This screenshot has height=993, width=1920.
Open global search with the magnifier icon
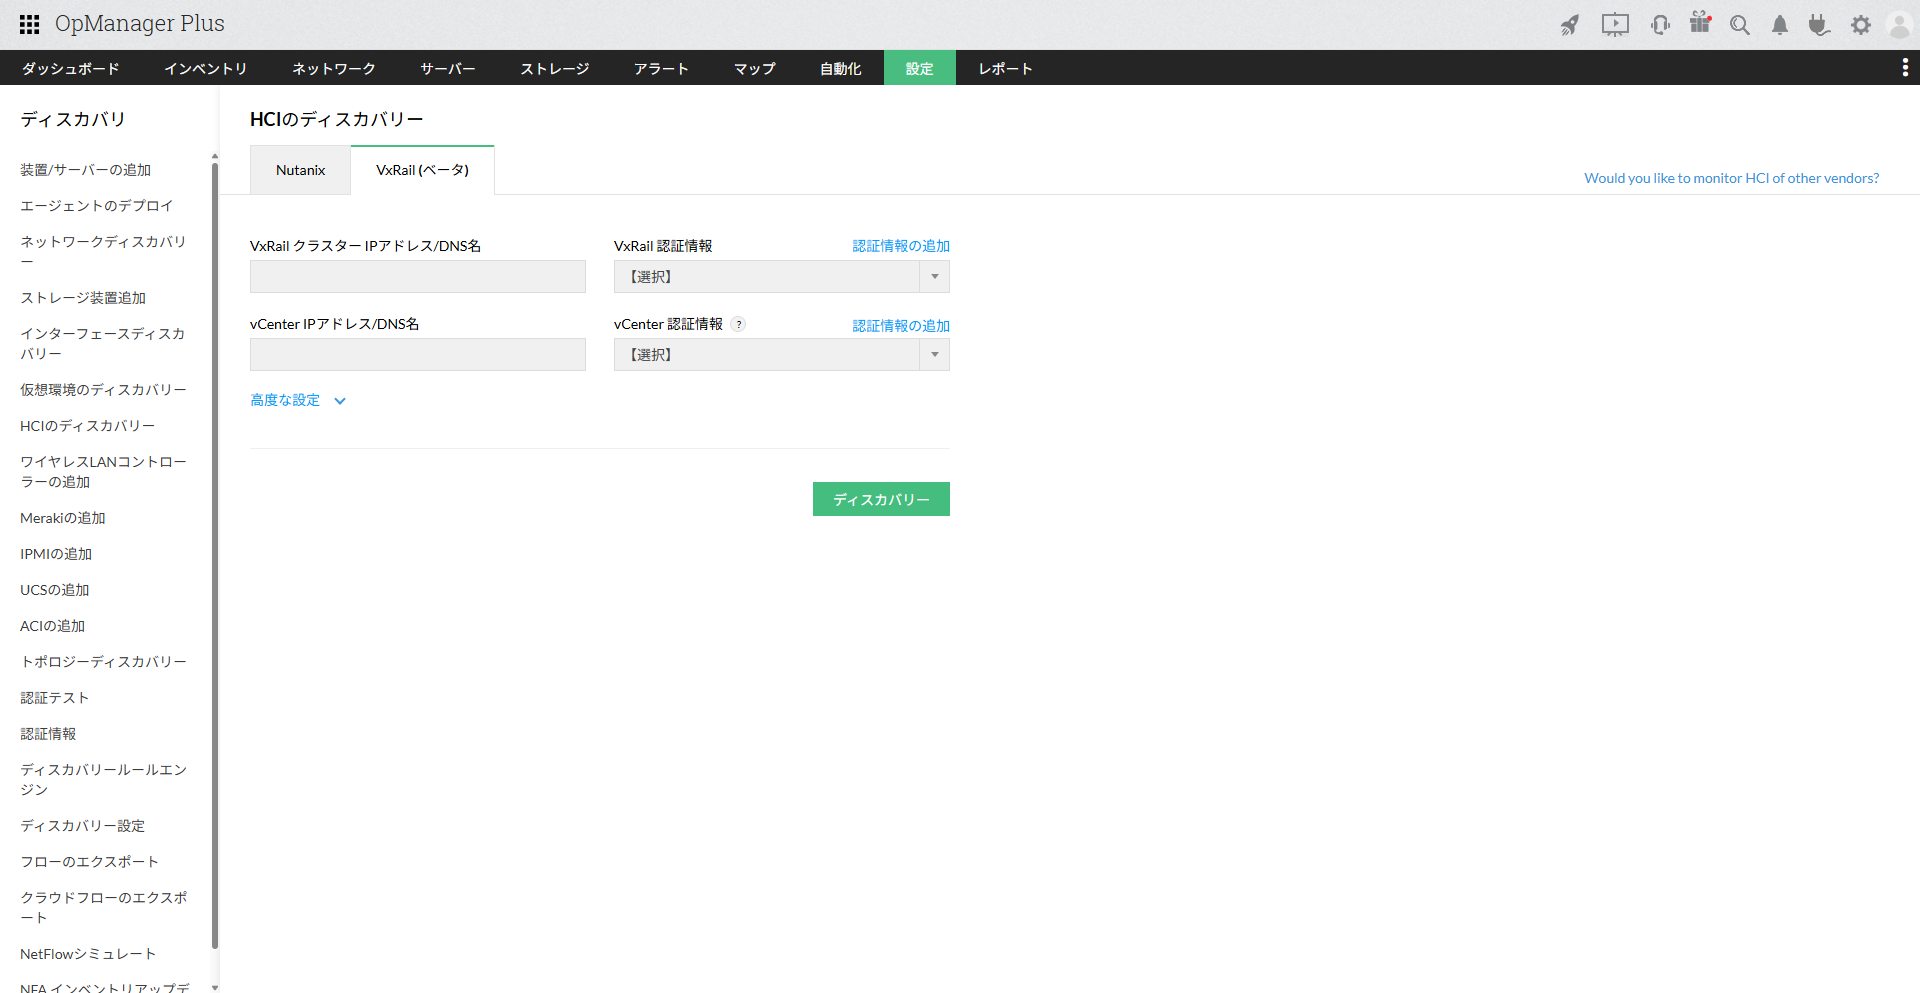tap(1740, 25)
